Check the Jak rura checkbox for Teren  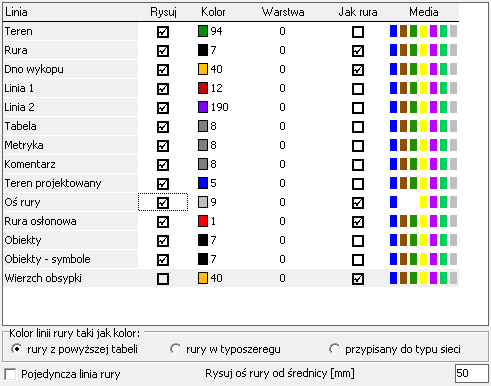point(358,32)
